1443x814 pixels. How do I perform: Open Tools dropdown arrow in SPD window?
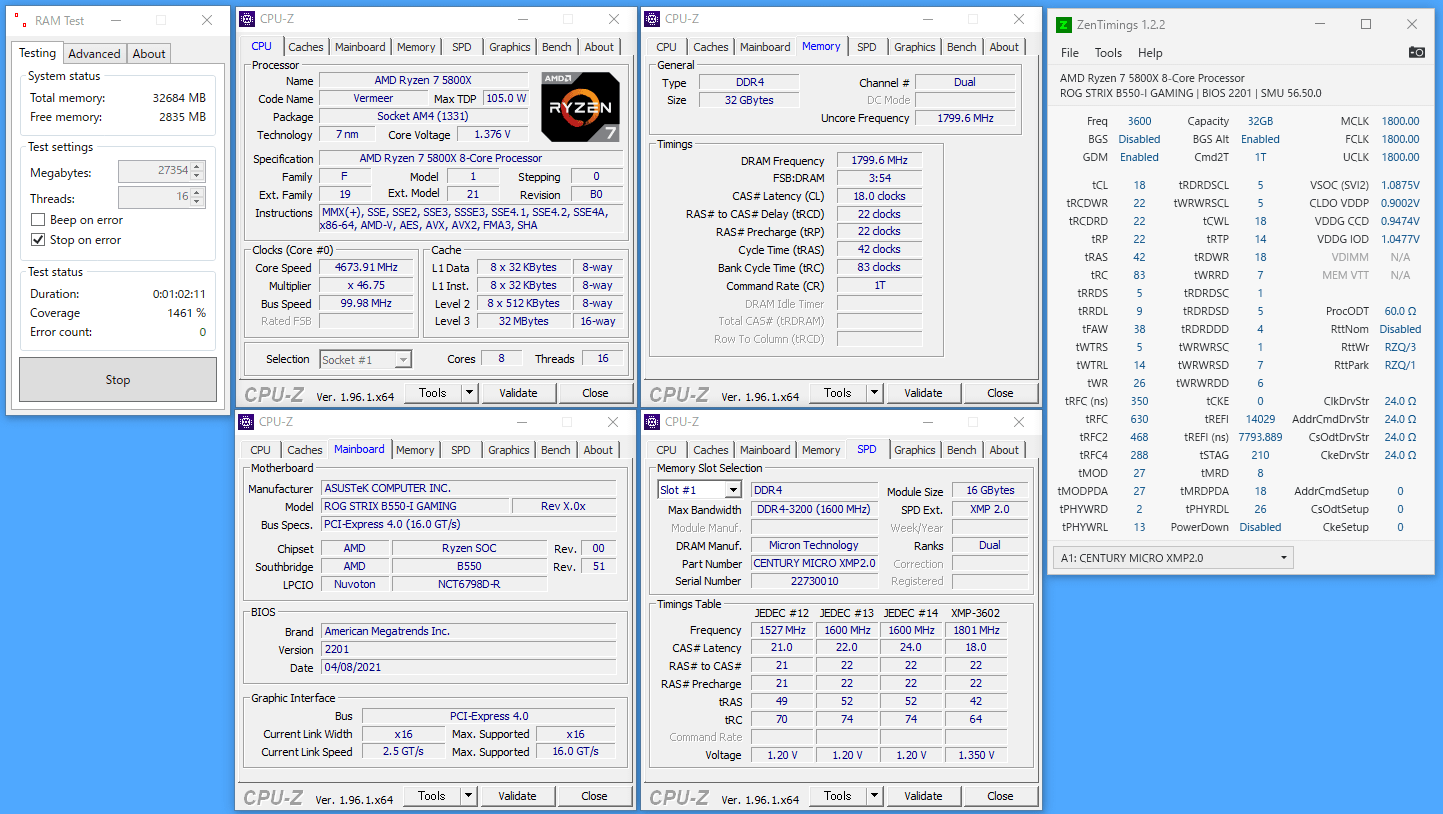click(x=873, y=796)
